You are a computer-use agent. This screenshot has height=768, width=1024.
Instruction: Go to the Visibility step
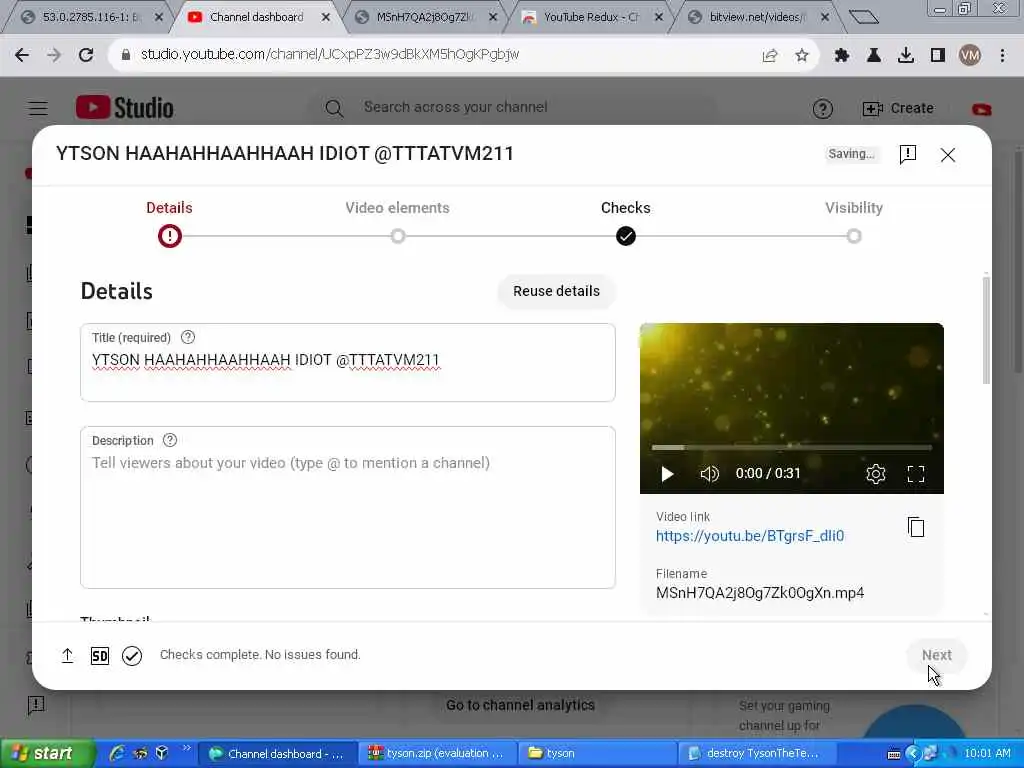(854, 223)
